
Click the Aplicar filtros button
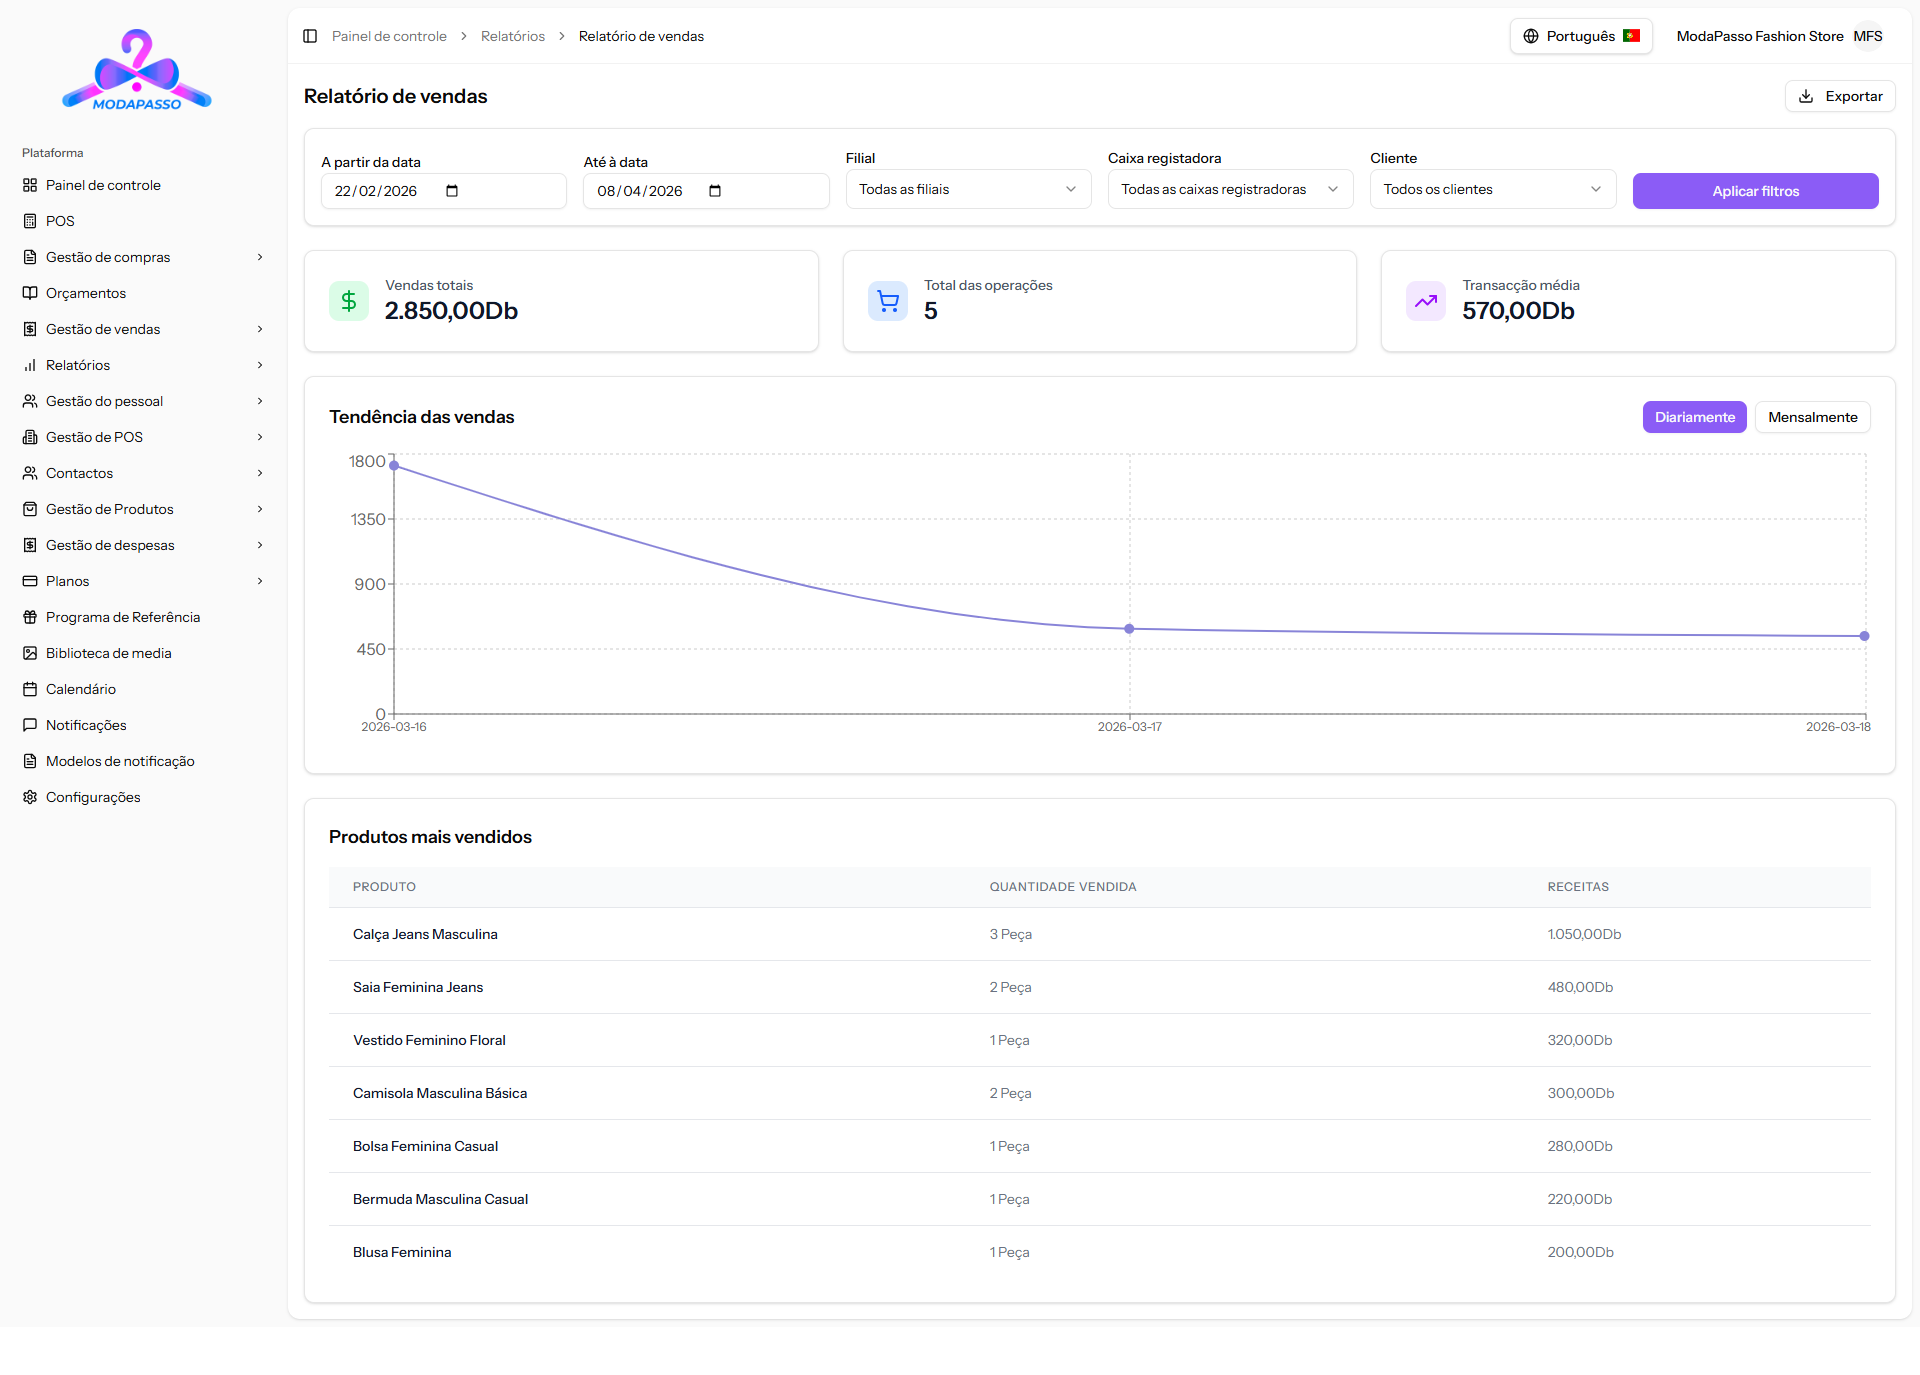(x=1755, y=191)
